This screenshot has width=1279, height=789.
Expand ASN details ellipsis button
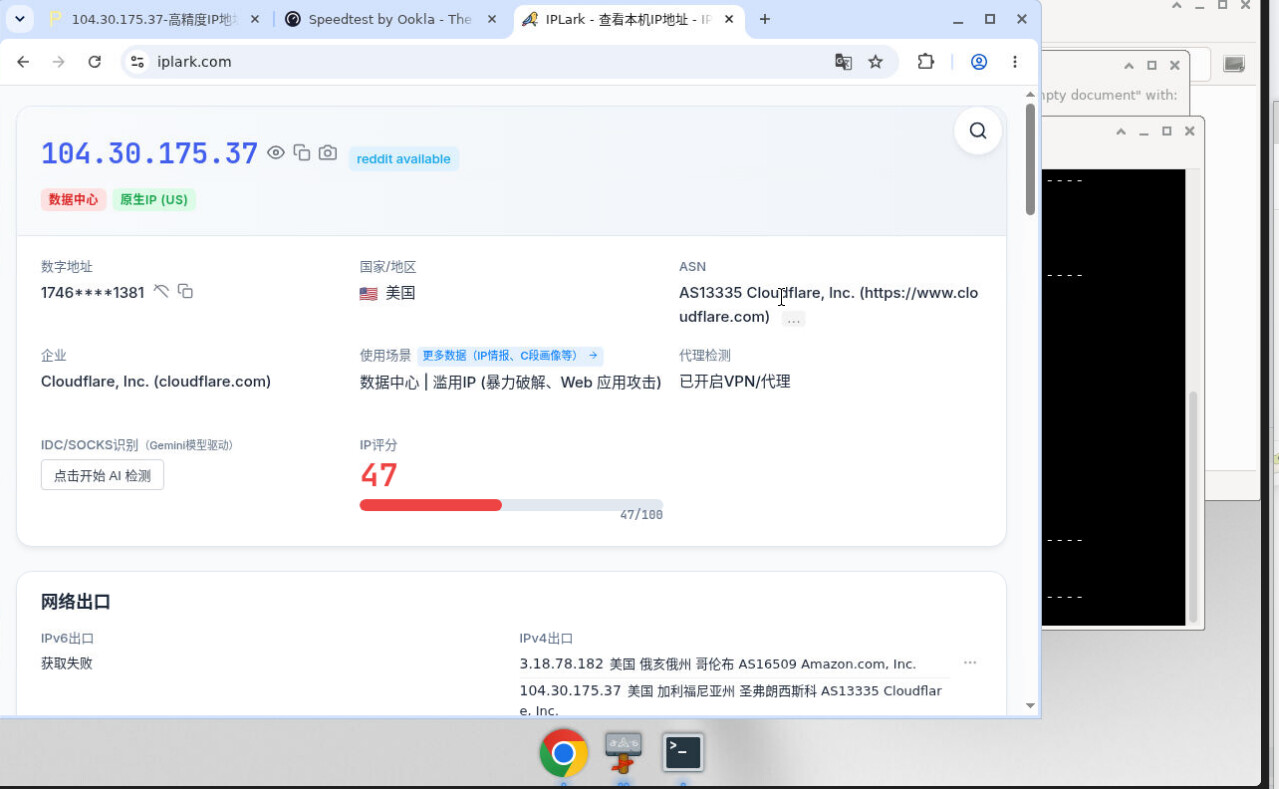(794, 319)
